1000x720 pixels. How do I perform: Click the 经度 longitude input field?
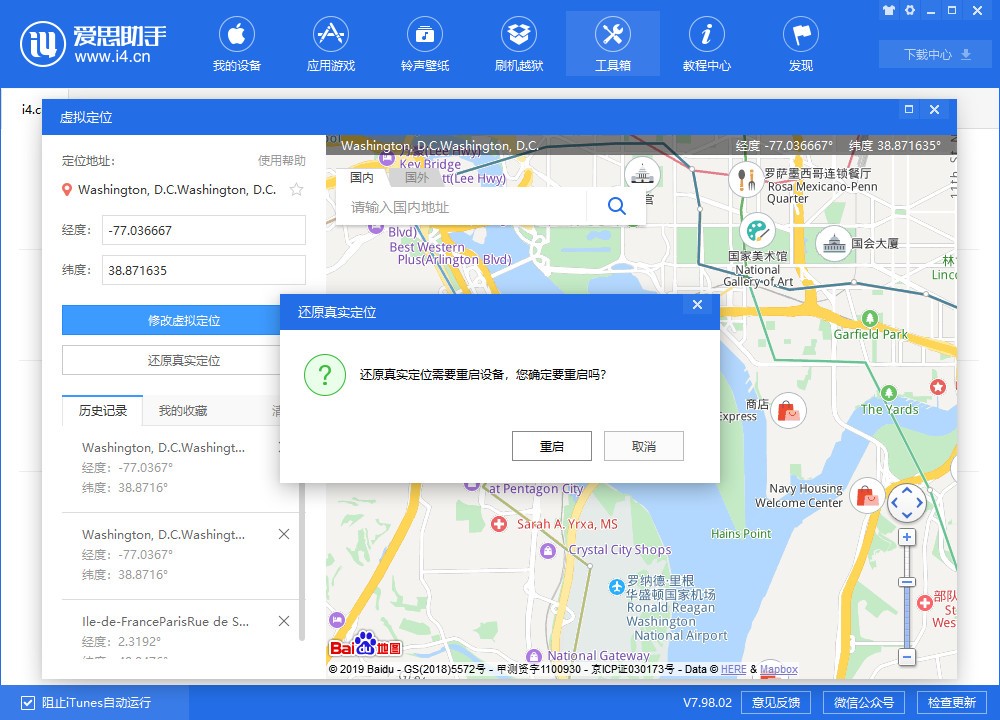pyautogui.click(x=204, y=230)
